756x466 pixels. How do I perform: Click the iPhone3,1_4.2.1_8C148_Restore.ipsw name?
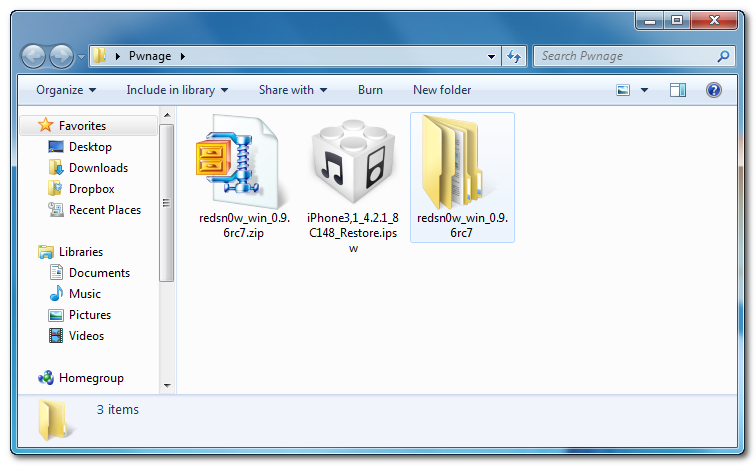(353, 233)
